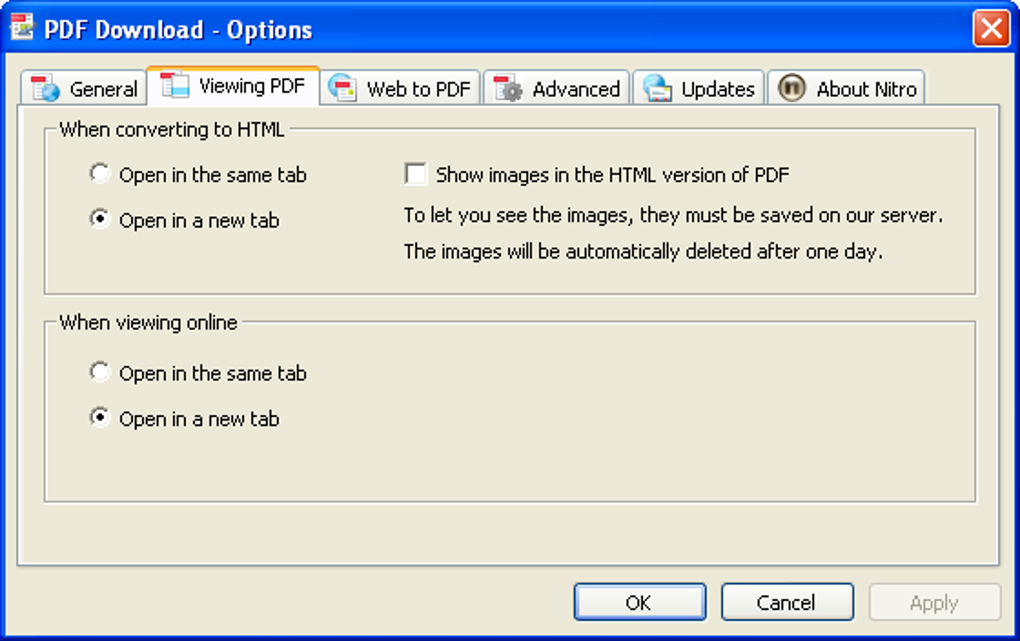The image size is (1020, 641).
Task: Click the Advanced tab gear icon
Action: [x=509, y=88]
